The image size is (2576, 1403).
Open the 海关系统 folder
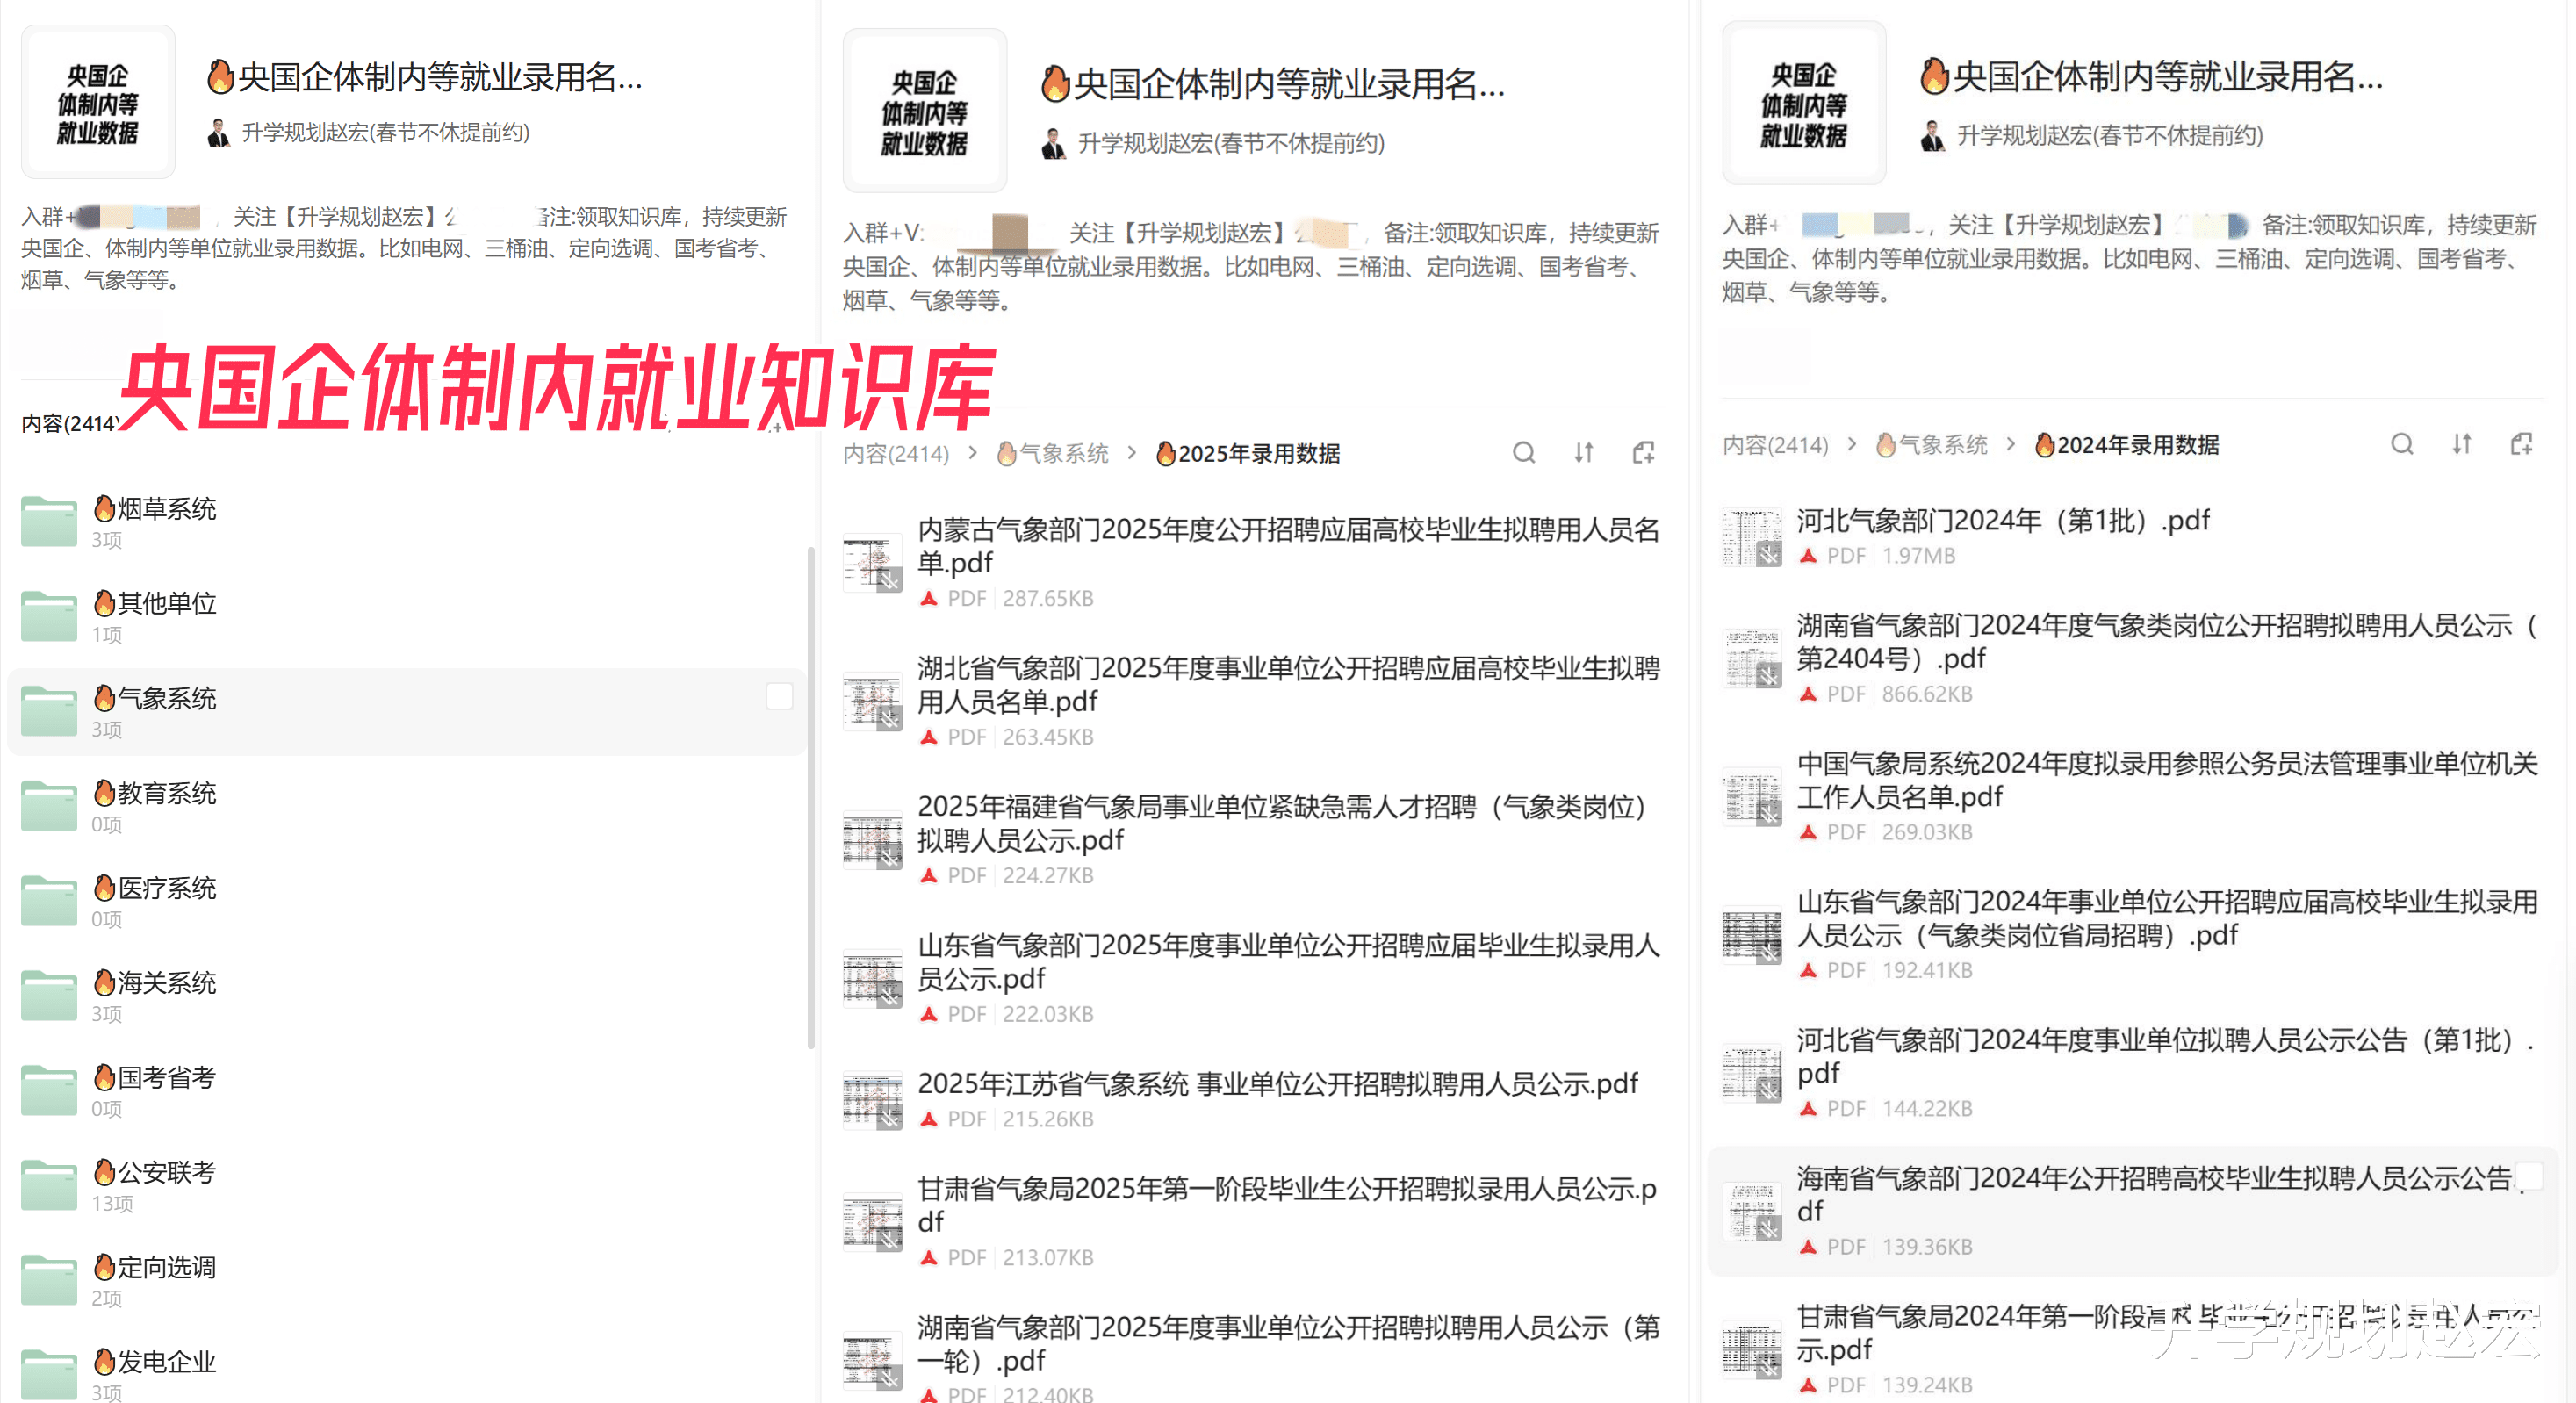click(x=166, y=983)
